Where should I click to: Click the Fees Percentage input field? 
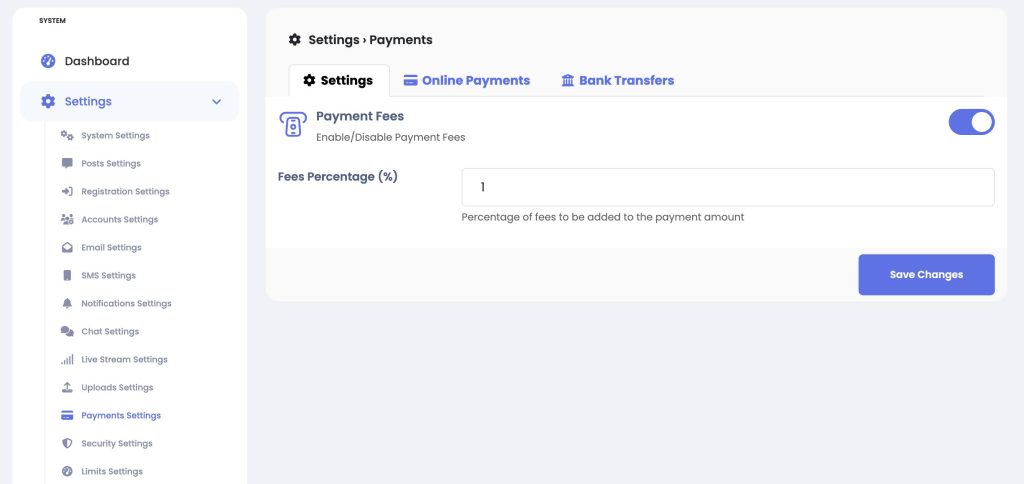(x=728, y=187)
